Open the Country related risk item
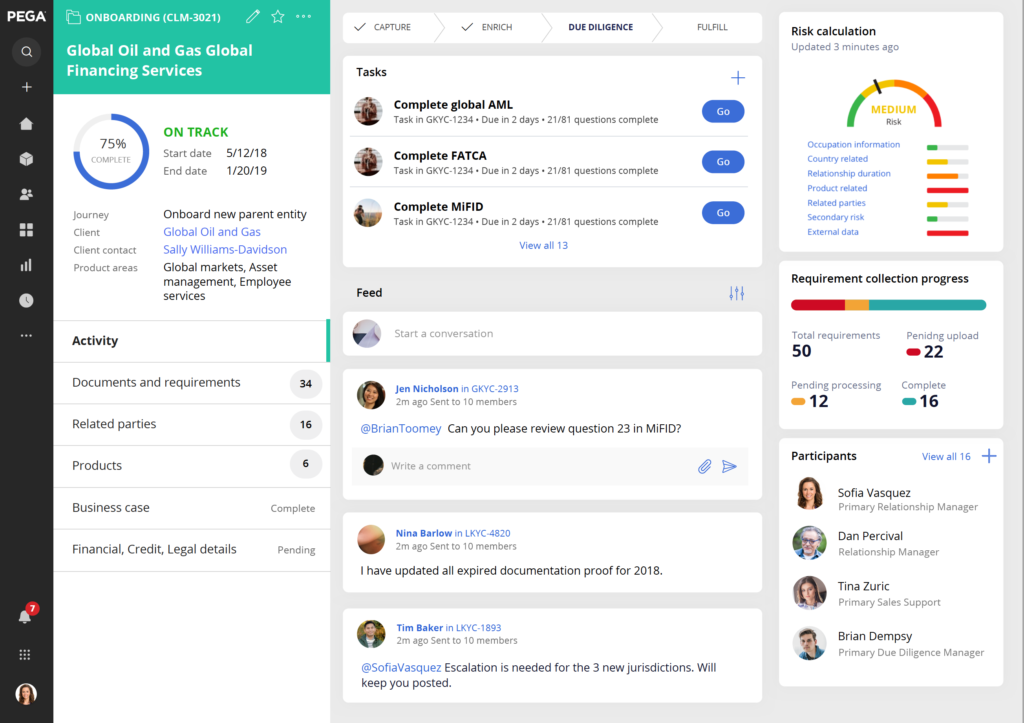Viewport: 1024px width, 723px height. tap(837, 159)
